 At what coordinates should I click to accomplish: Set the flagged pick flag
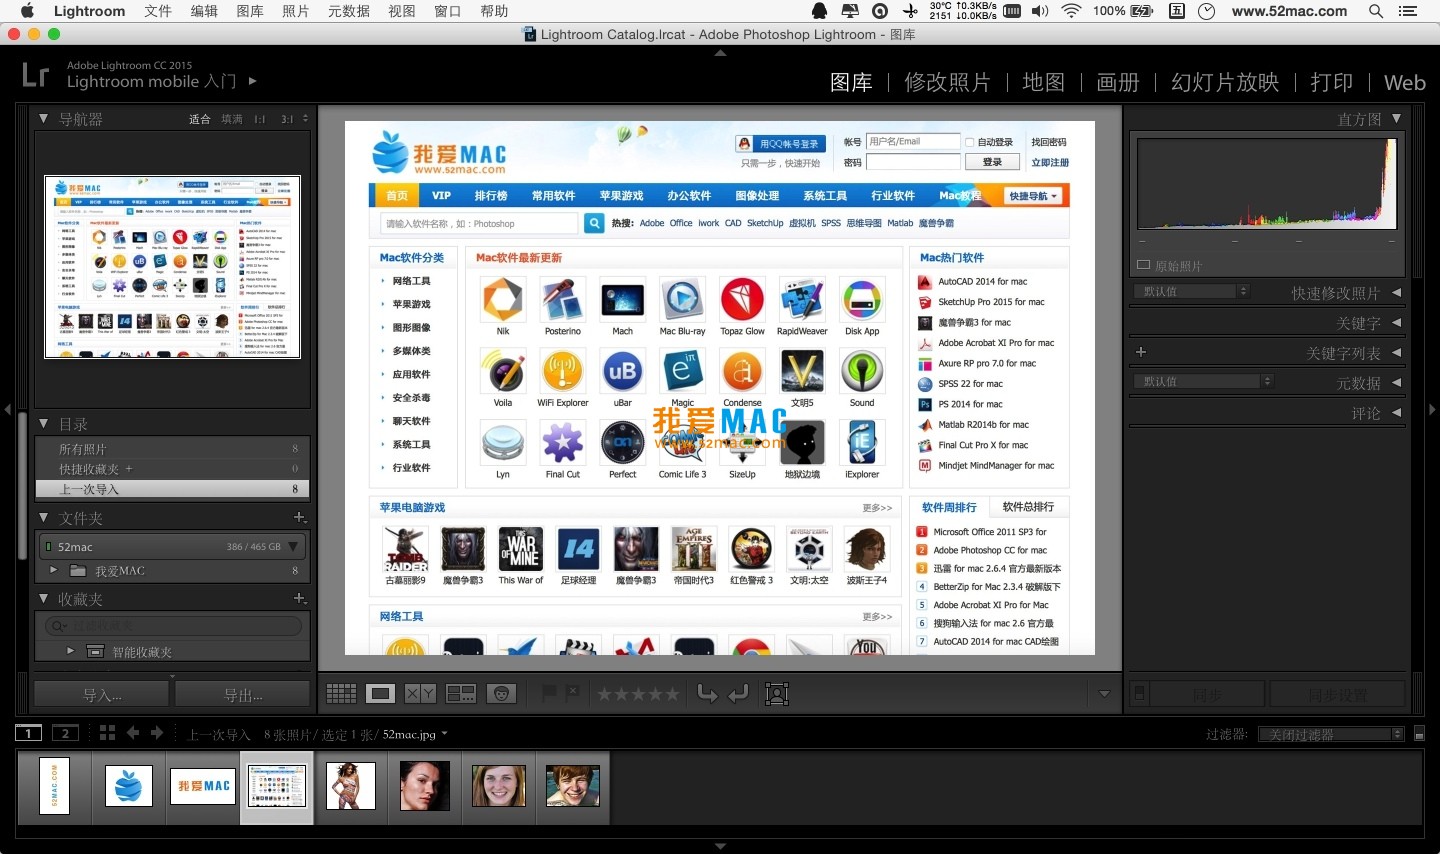click(x=549, y=692)
